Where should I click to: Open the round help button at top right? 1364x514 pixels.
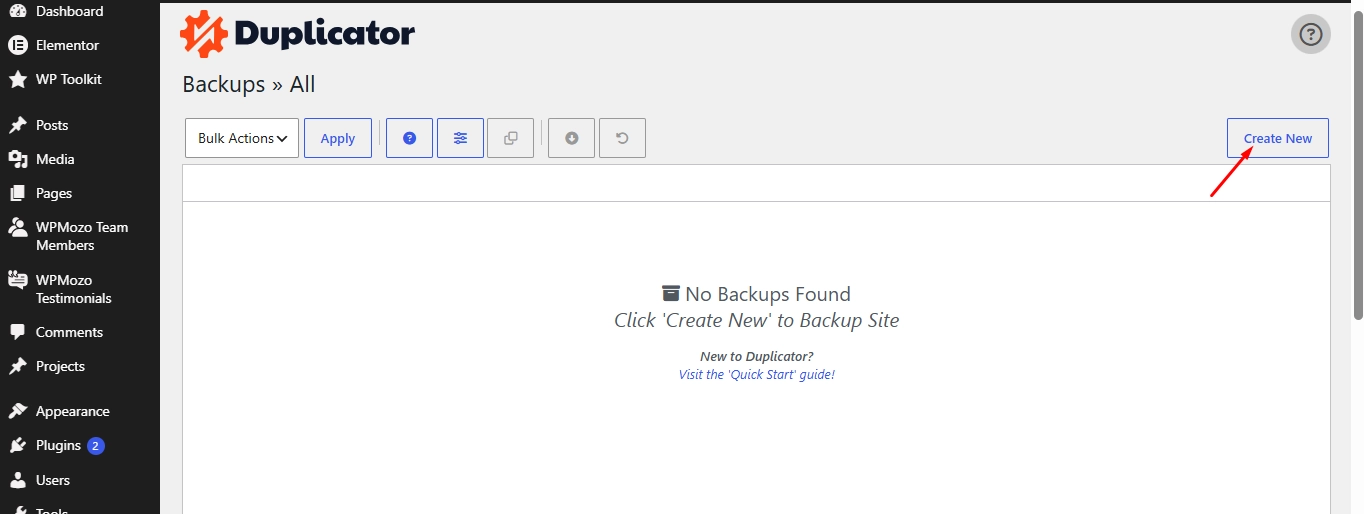pos(1311,35)
